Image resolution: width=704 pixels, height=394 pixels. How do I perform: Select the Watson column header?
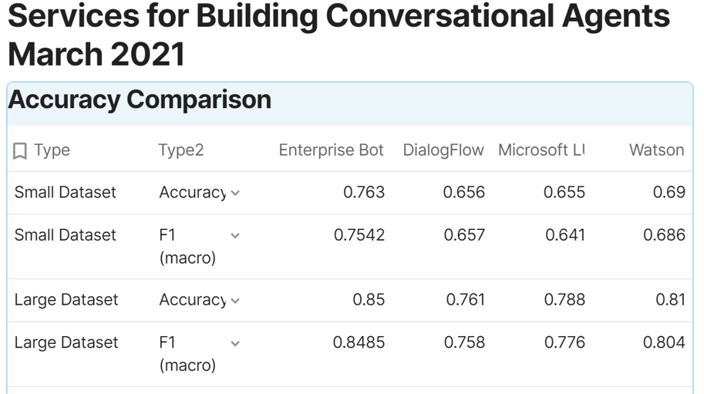(x=656, y=150)
